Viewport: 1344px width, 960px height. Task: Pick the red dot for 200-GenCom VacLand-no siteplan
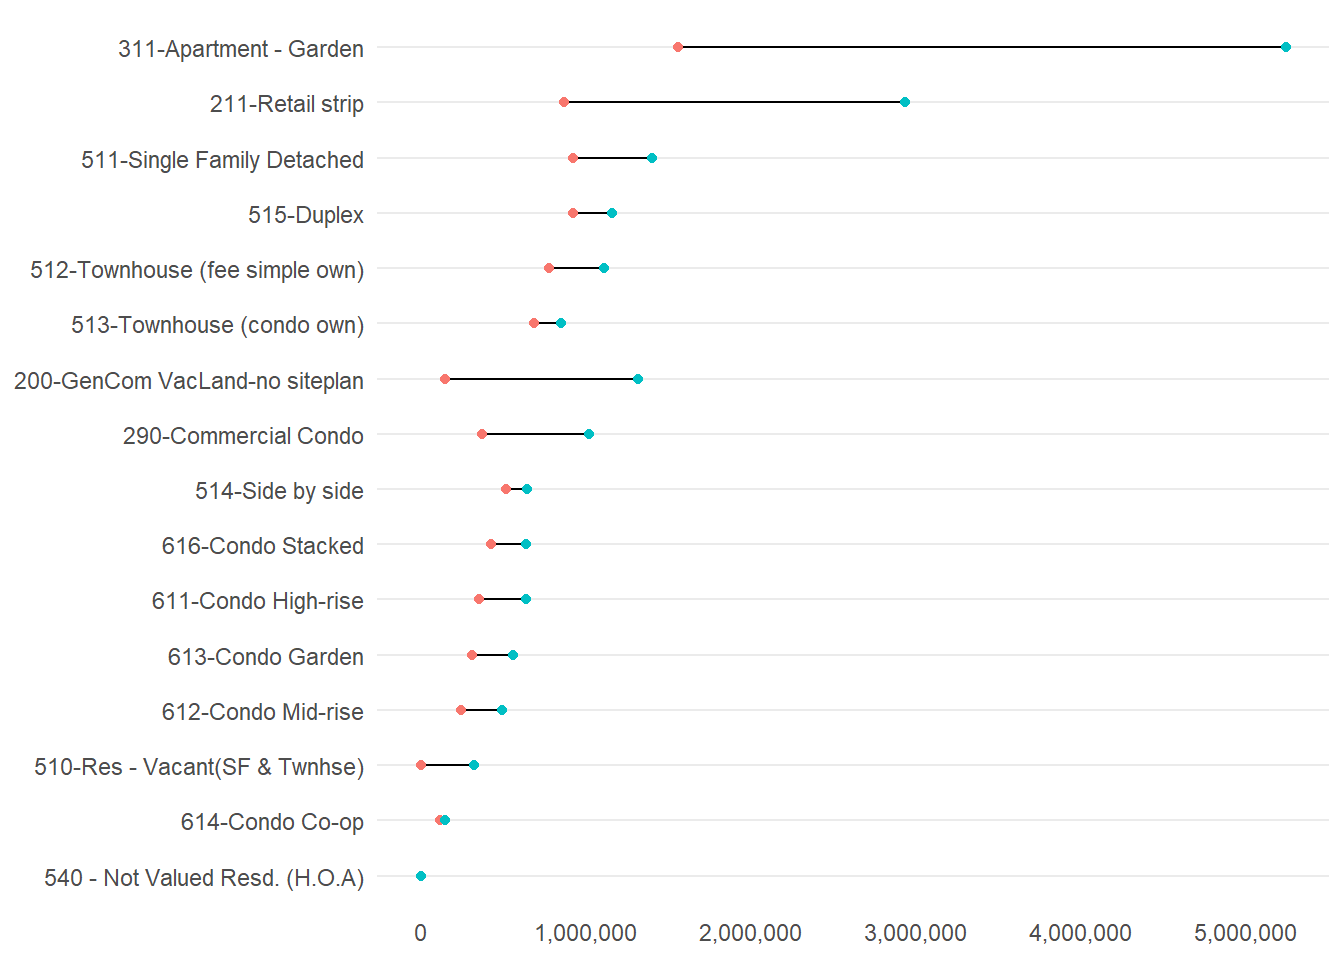(445, 379)
